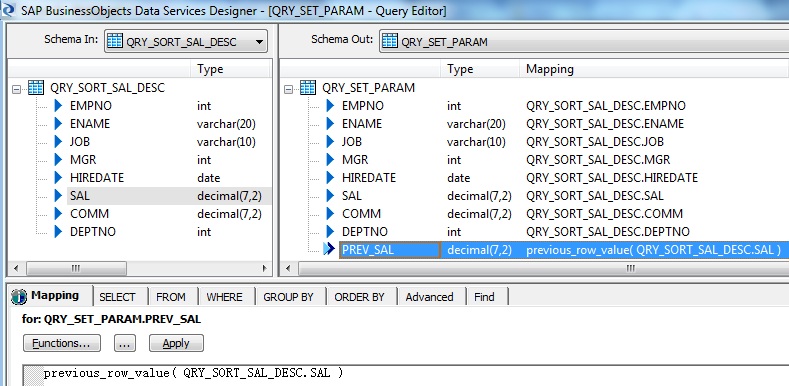789x386 pixels.
Task: Click the column arrow icon beside output COMM
Action: click(x=330, y=214)
